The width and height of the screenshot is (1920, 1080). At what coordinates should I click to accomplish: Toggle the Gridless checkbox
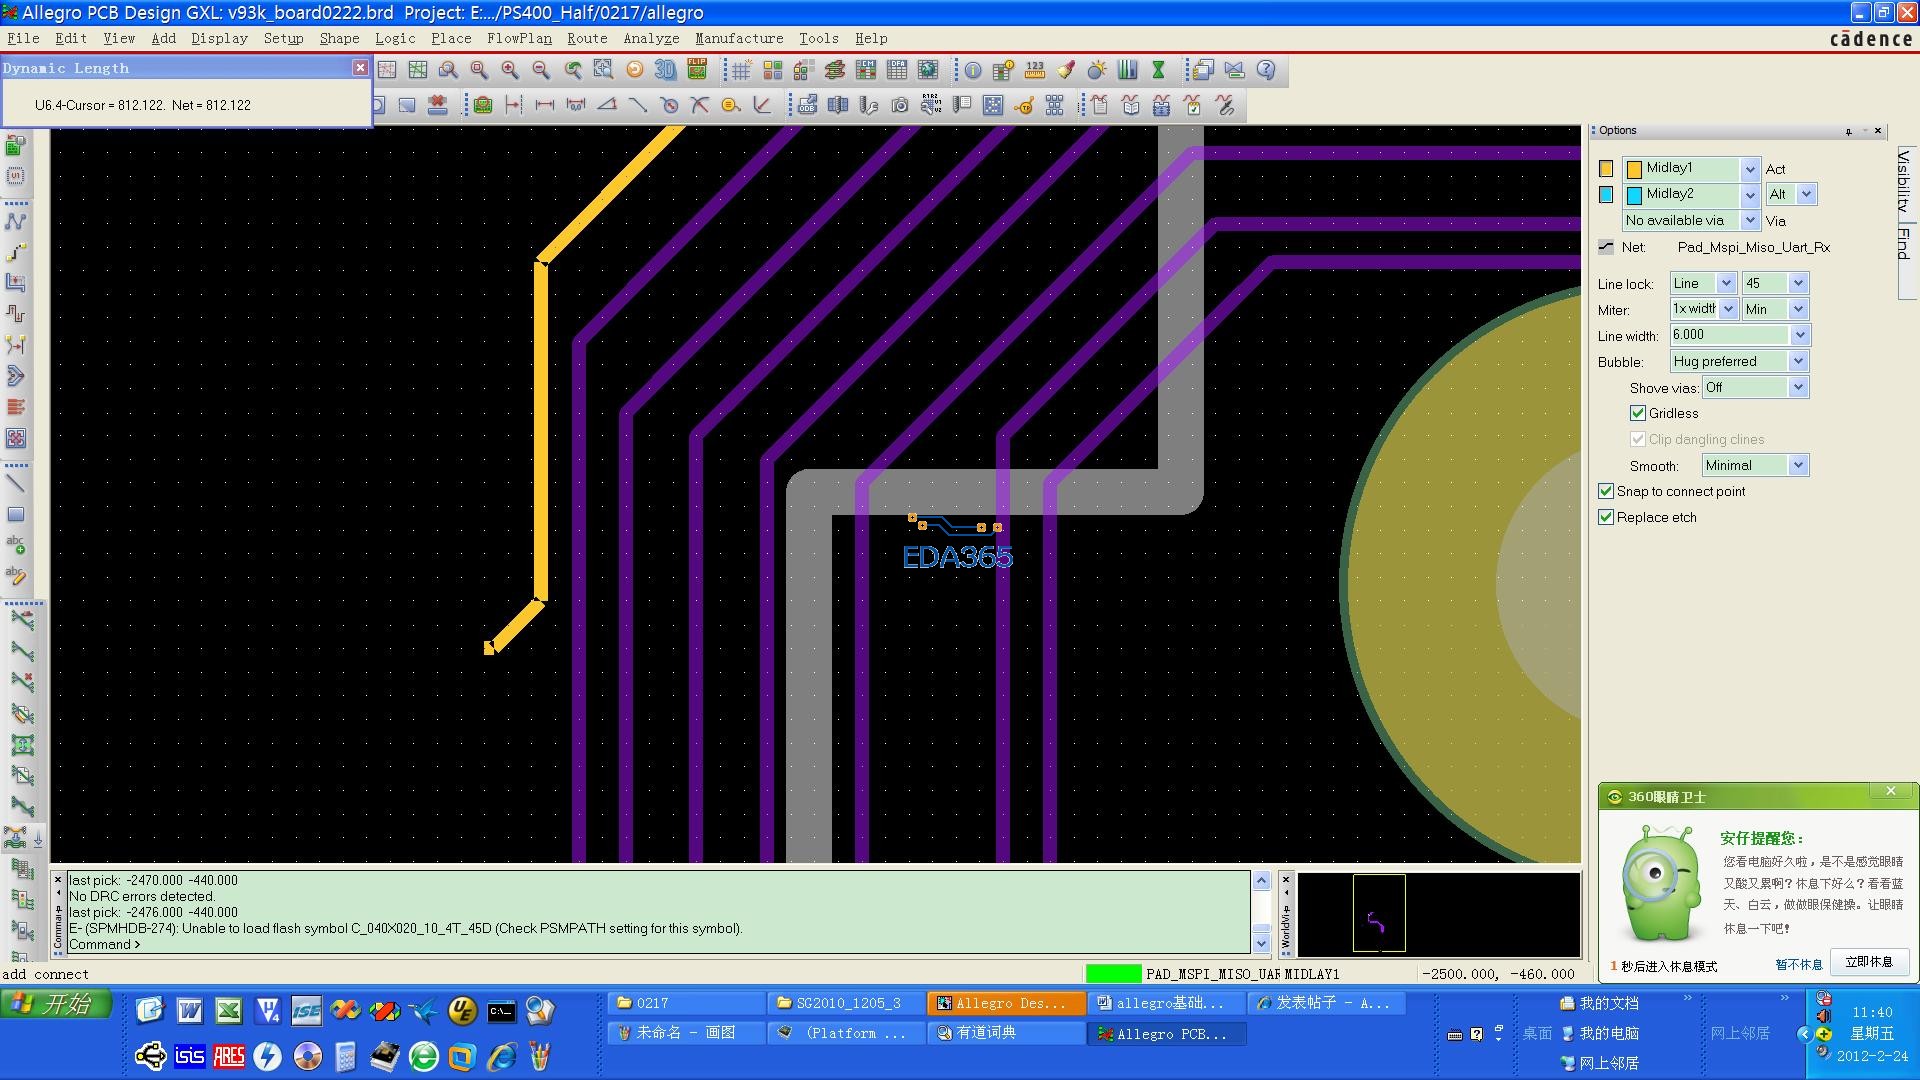pyautogui.click(x=1637, y=413)
